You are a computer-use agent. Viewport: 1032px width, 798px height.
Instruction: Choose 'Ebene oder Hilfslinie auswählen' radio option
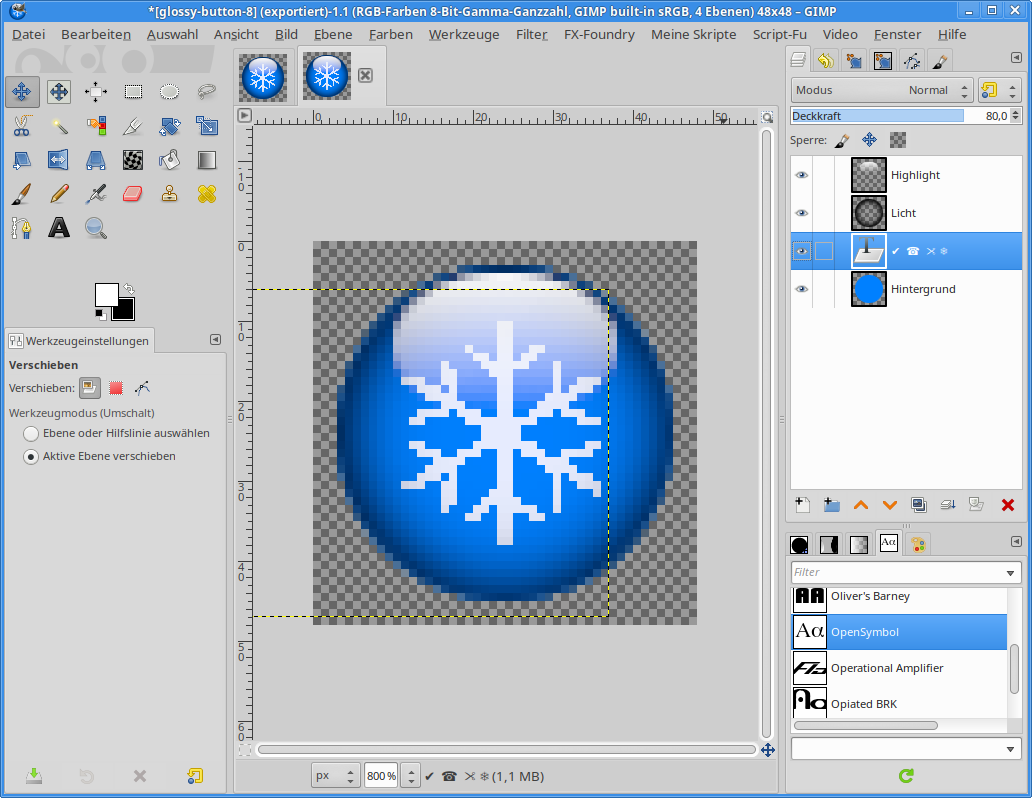[x=32, y=434]
